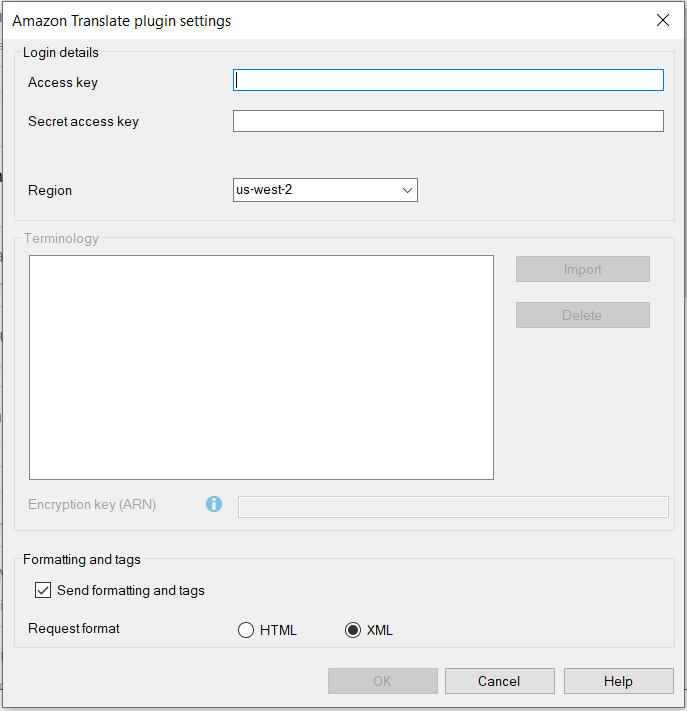Click the Delete terminology button
Screen dimensions: 687x711
(x=582, y=315)
